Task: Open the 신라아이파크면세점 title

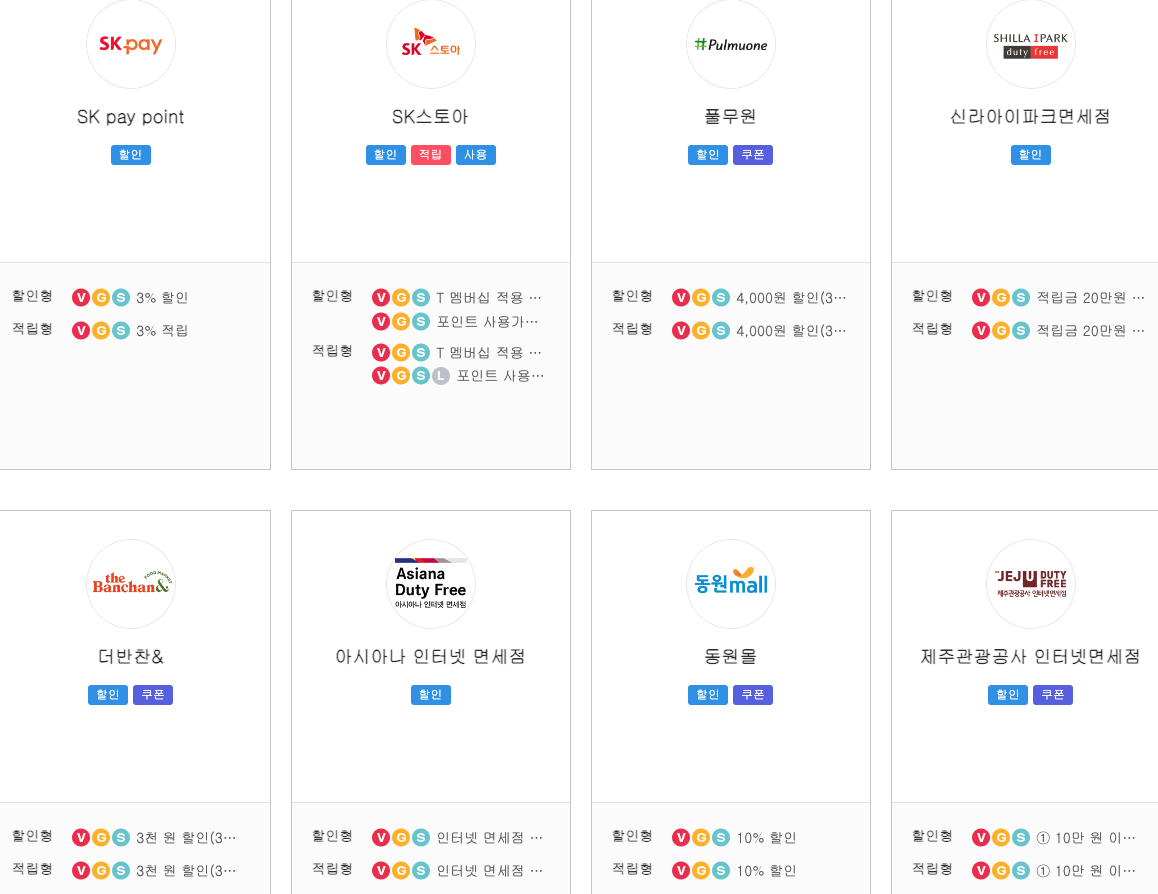Action: tap(1030, 117)
